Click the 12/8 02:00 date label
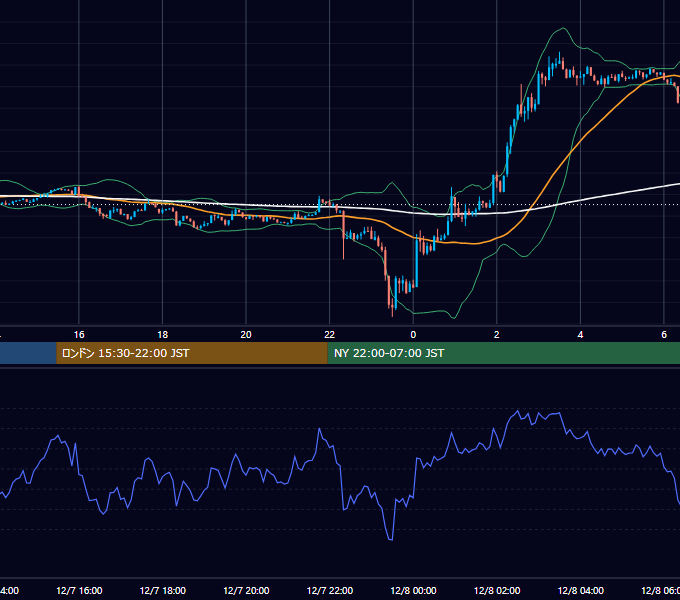The width and height of the screenshot is (680, 600). coord(497,590)
